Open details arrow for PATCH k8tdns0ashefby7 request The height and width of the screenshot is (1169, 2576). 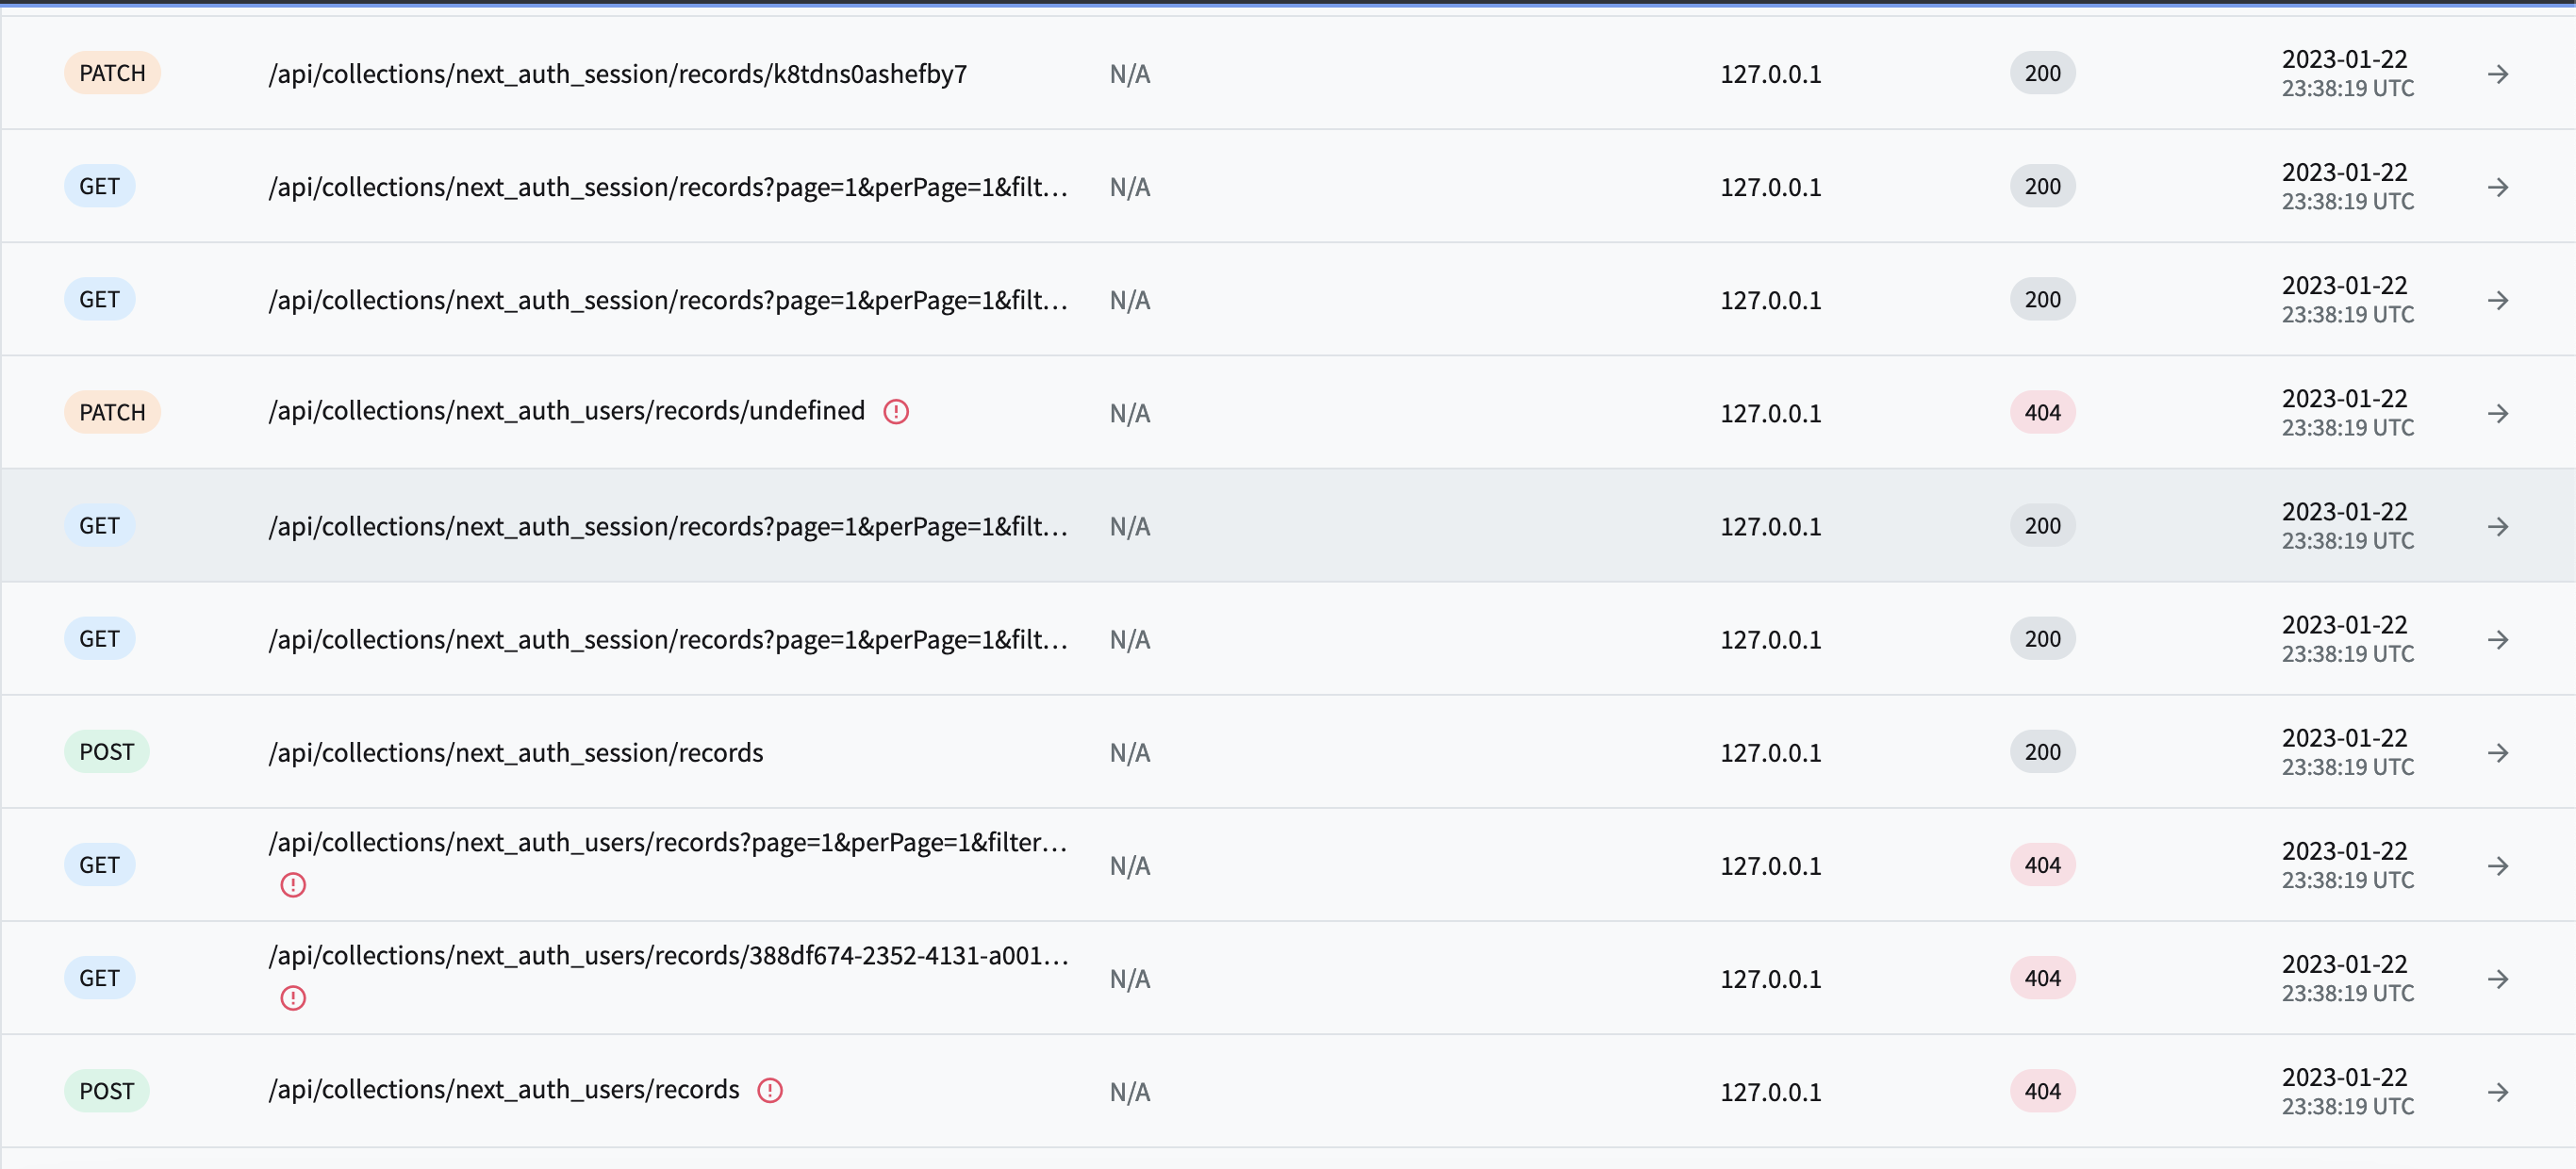tap(2499, 73)
